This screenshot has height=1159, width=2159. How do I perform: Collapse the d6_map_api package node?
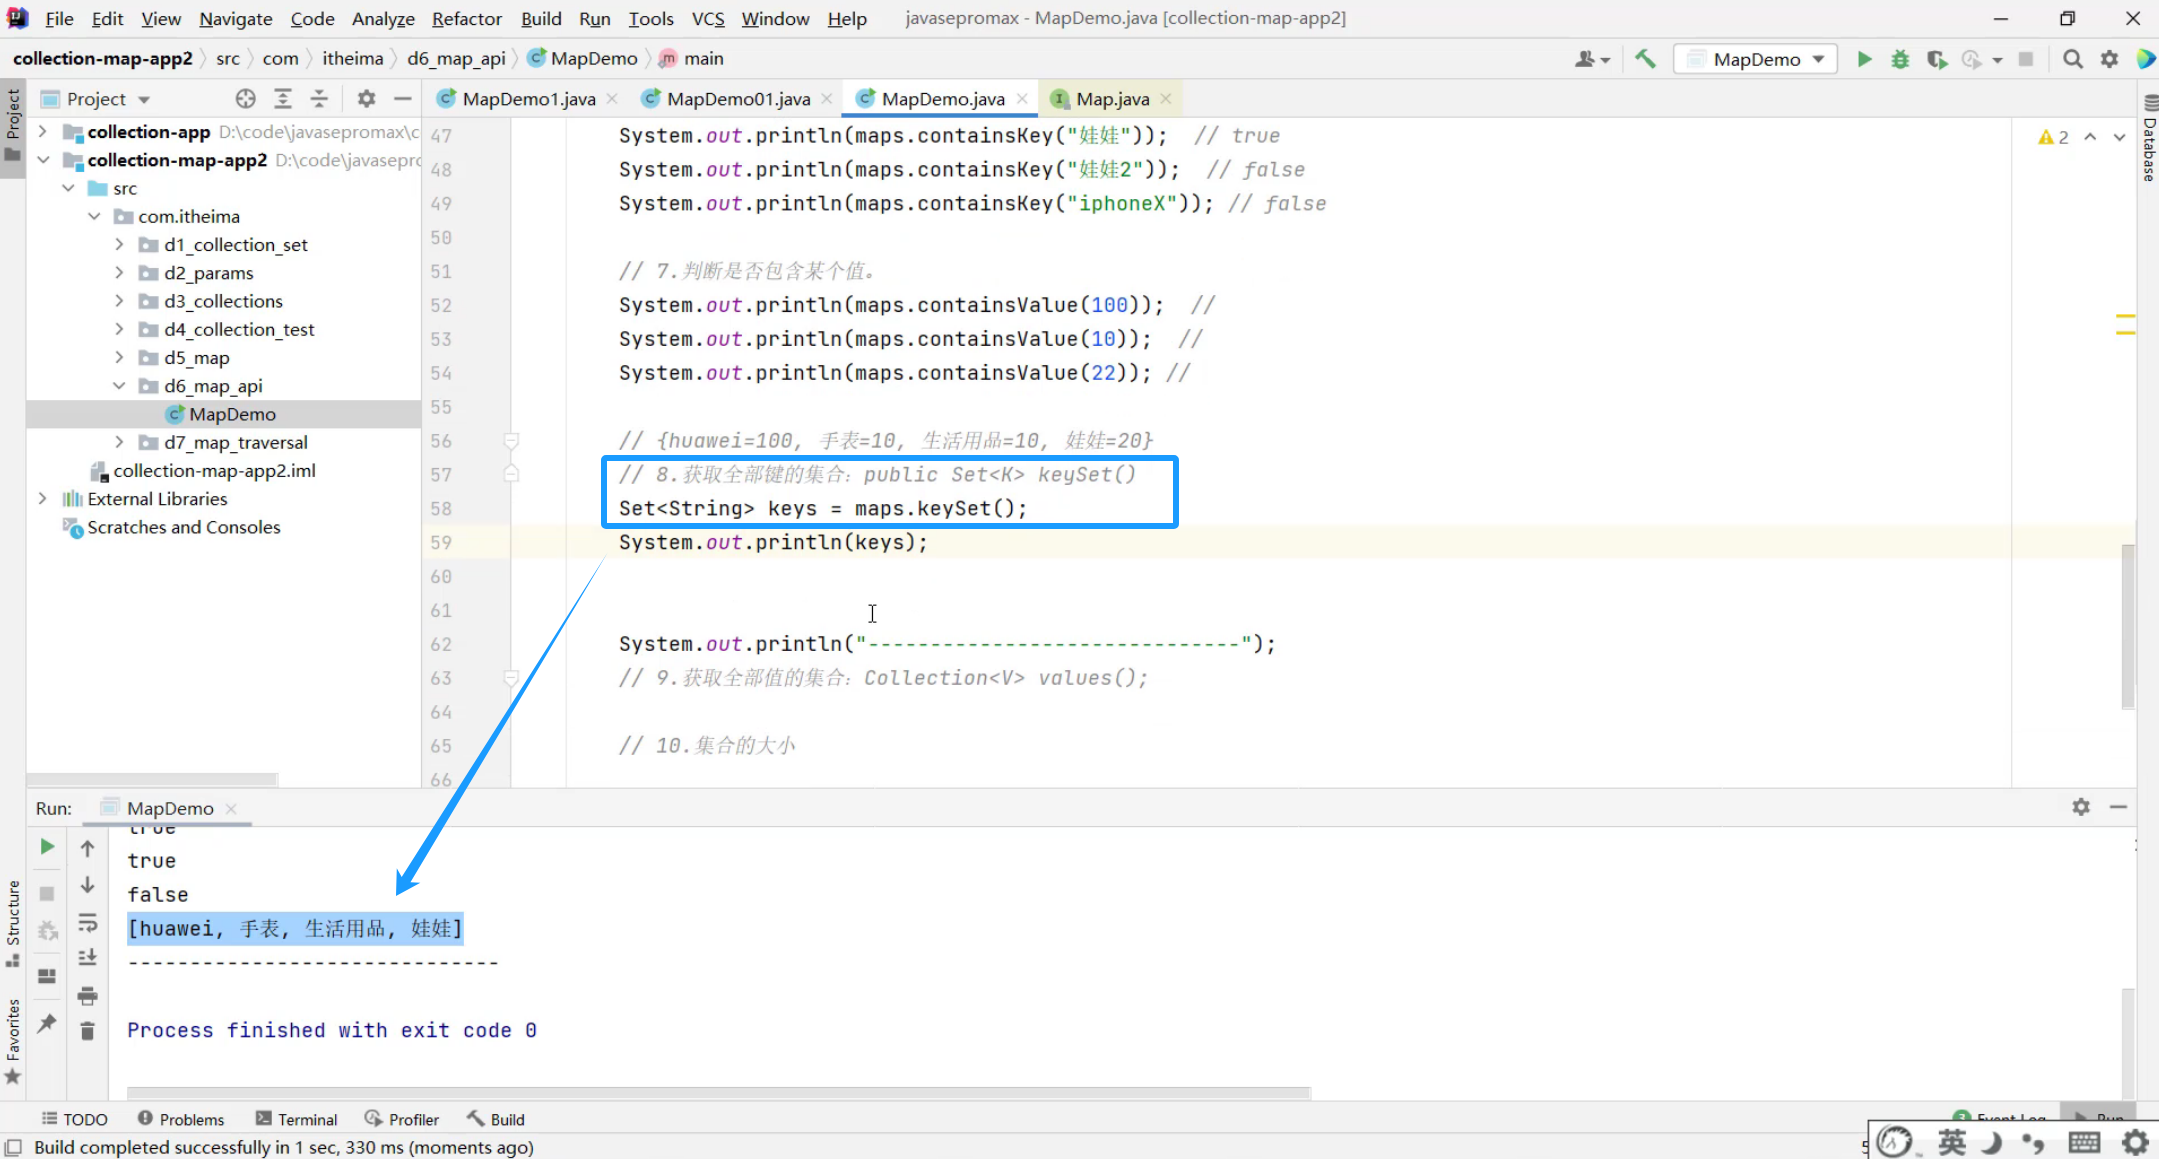(x=120, y=386)
